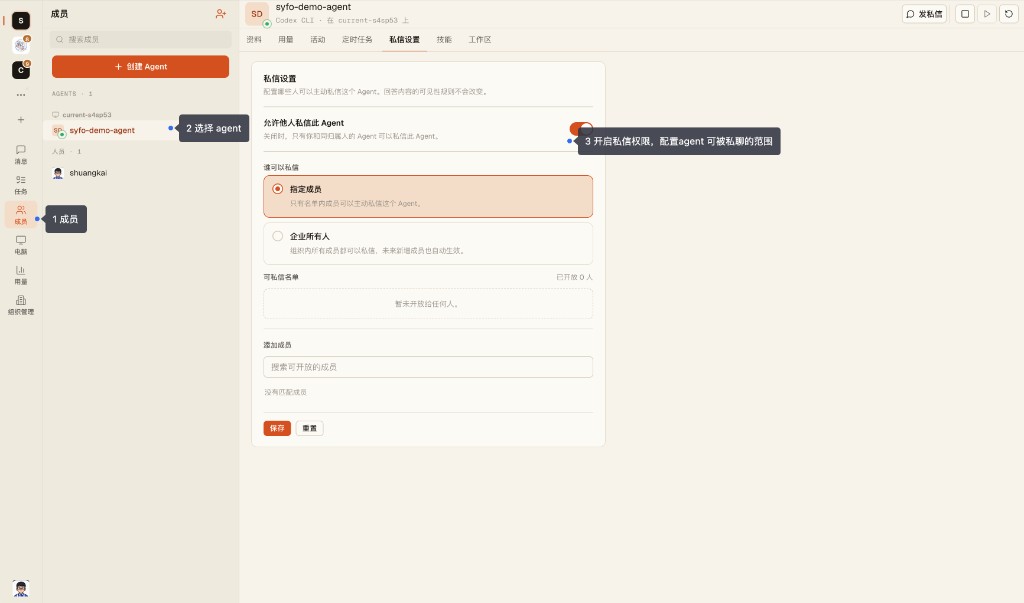Image resolution: width=1024 pixels, height=603 pixels.
Task: Open 消息 messages in sidebar
Action: 21,155
